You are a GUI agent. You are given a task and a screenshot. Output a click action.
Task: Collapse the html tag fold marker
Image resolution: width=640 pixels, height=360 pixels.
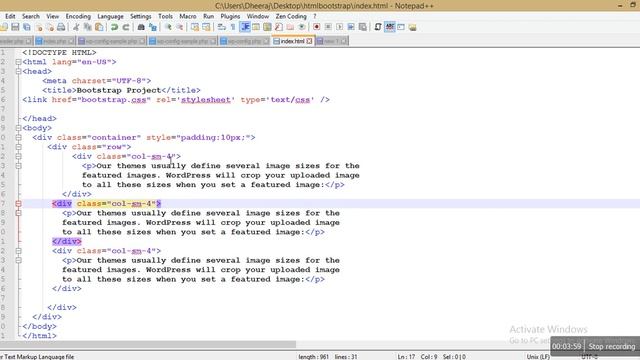pos(18,62)
